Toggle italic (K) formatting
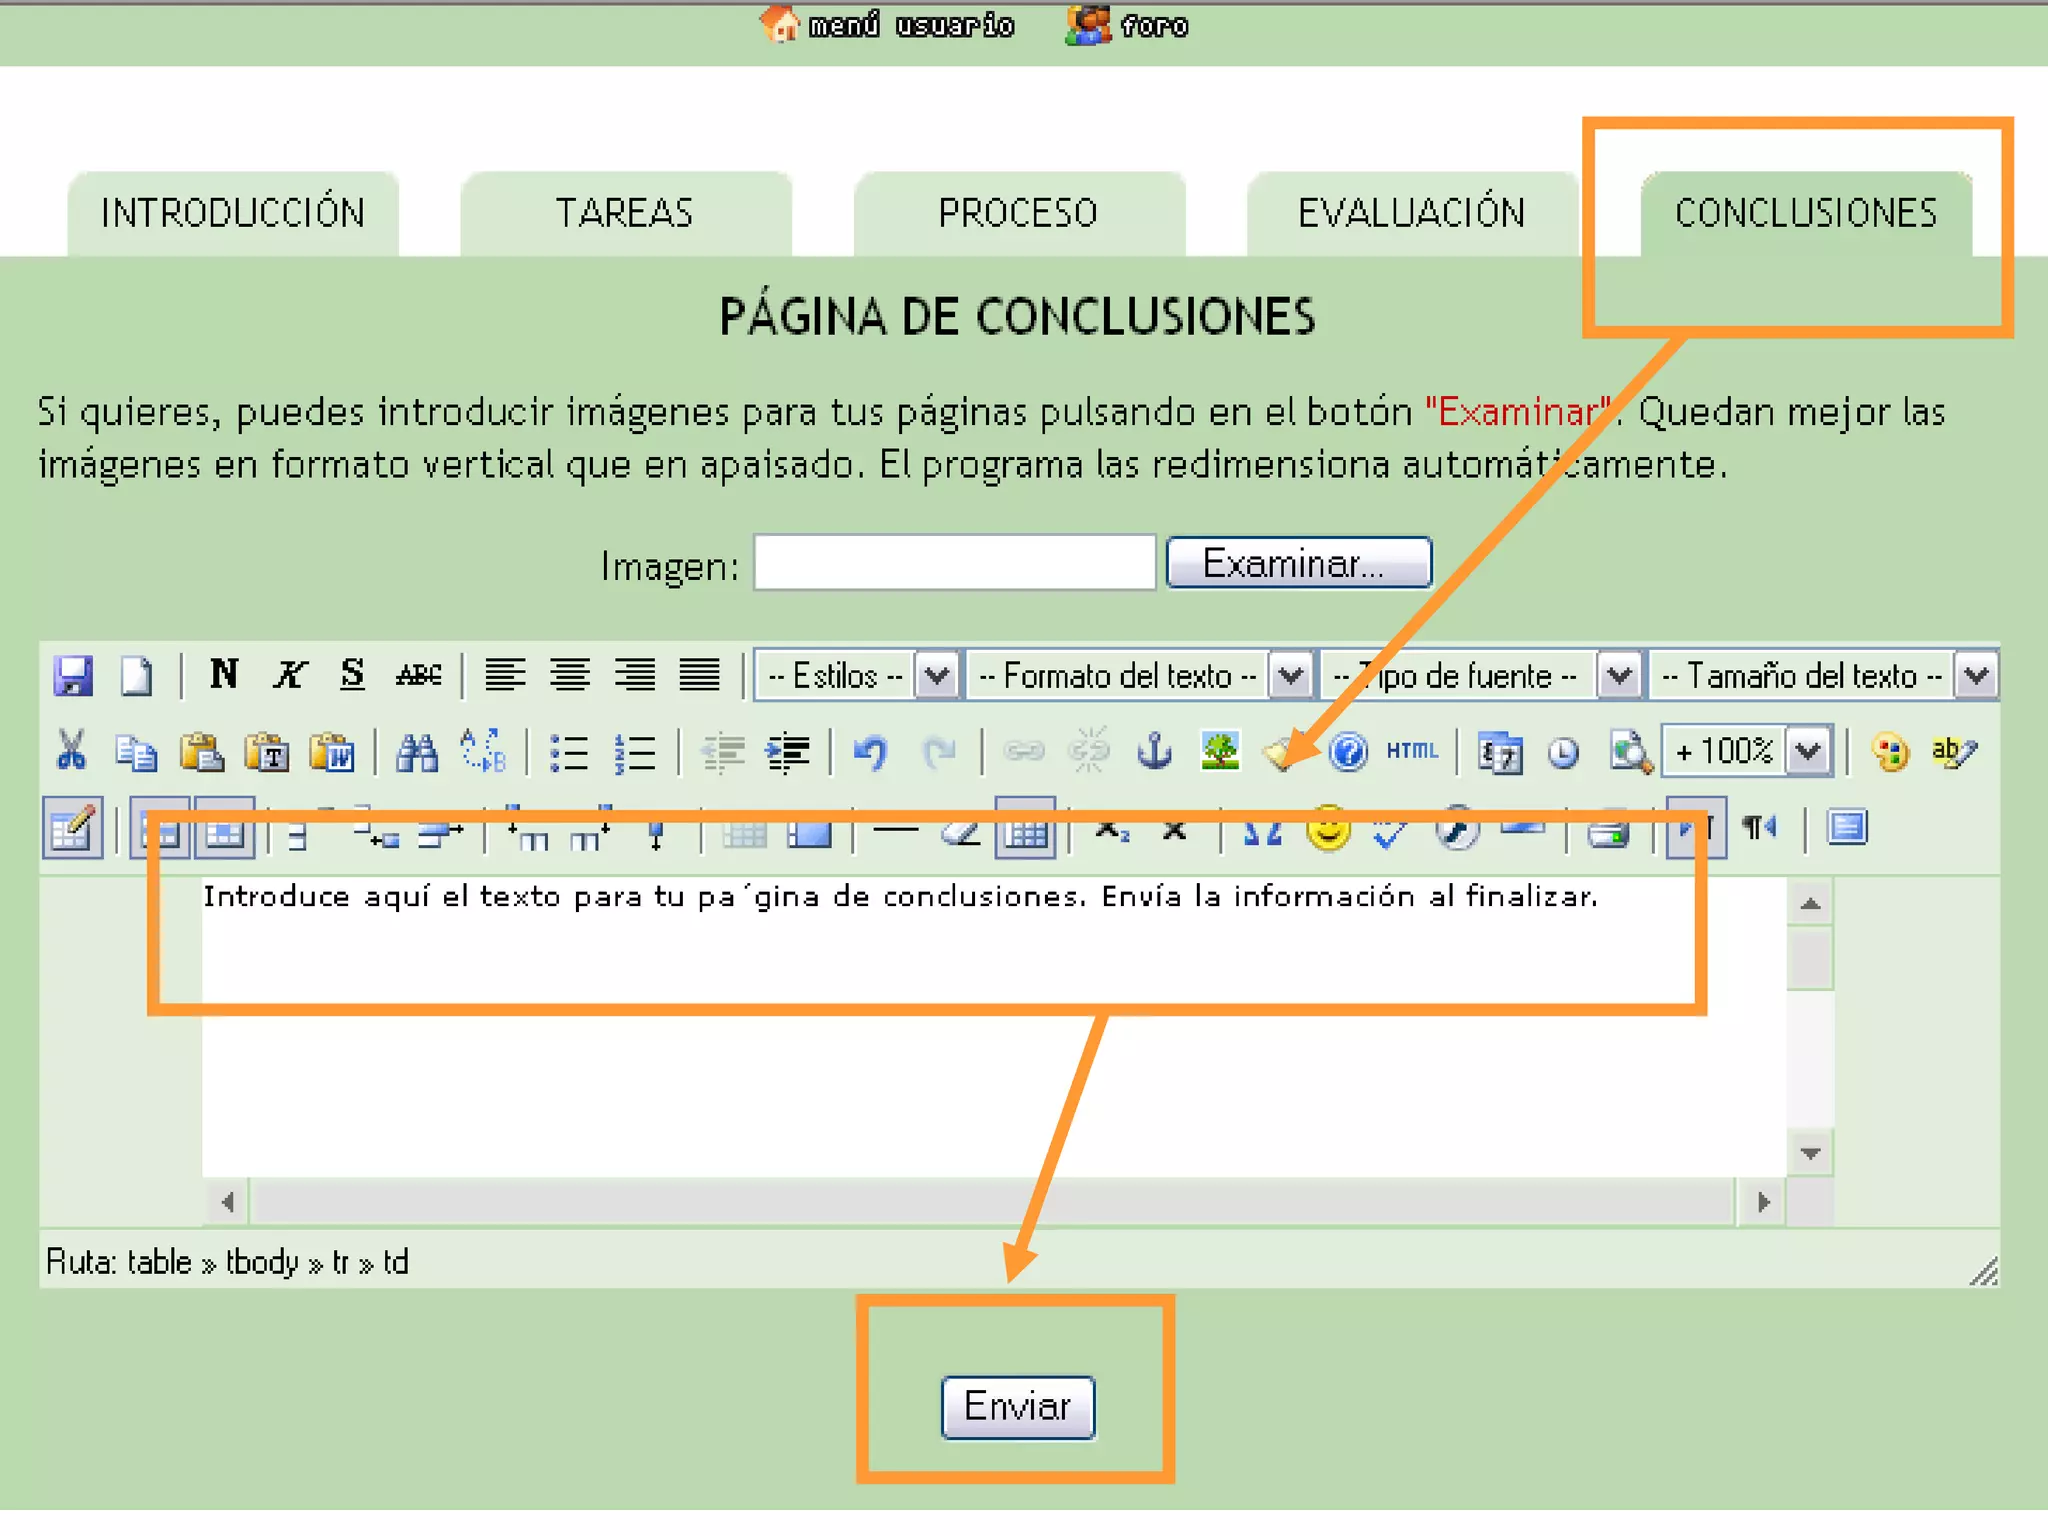Viewport: 2048px width, 1536px height. 289,675
